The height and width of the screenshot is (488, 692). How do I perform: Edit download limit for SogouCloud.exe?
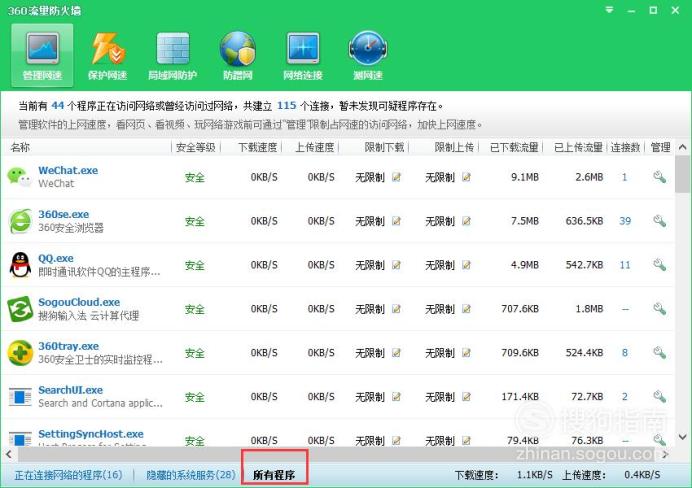click(x=396, y=308)
